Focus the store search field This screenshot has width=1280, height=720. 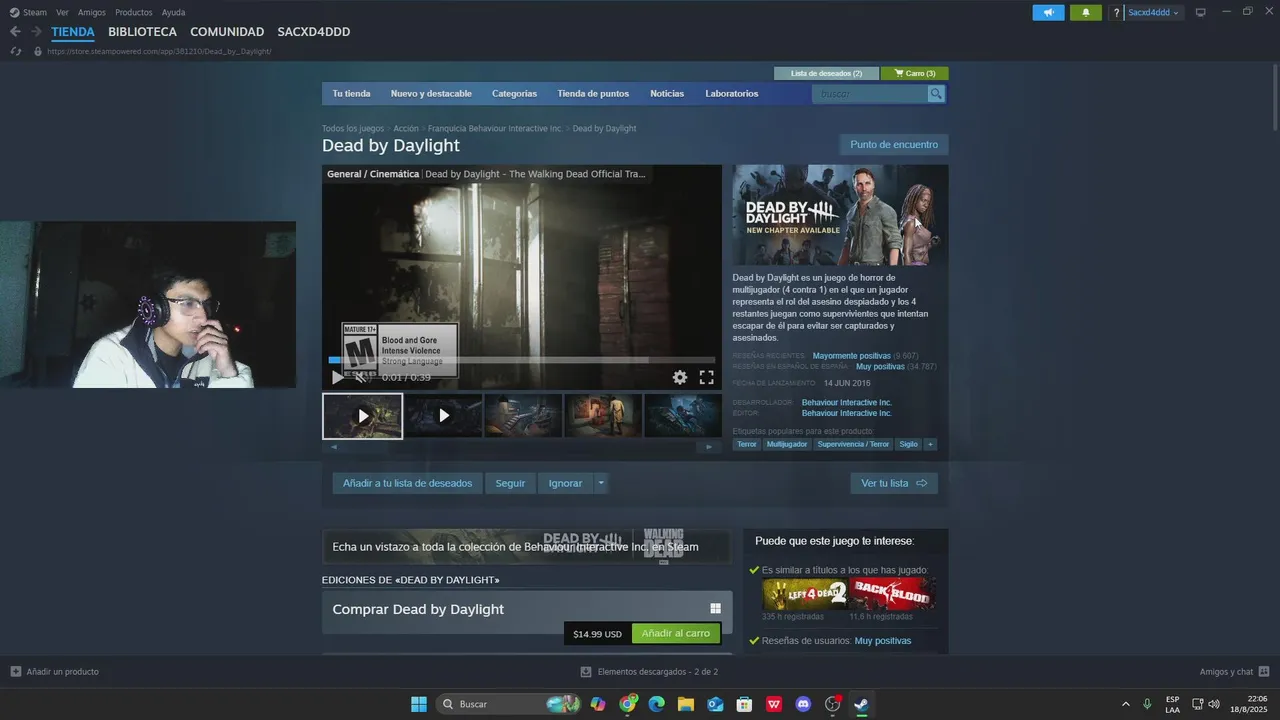(x=871, y=94)
